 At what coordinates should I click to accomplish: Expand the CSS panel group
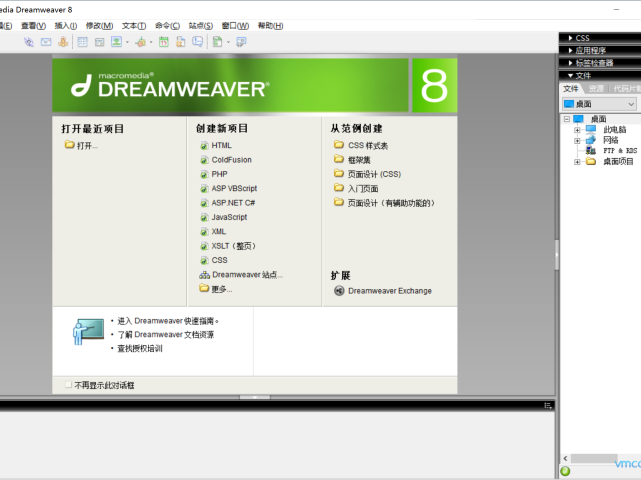(x=571, y=38)
